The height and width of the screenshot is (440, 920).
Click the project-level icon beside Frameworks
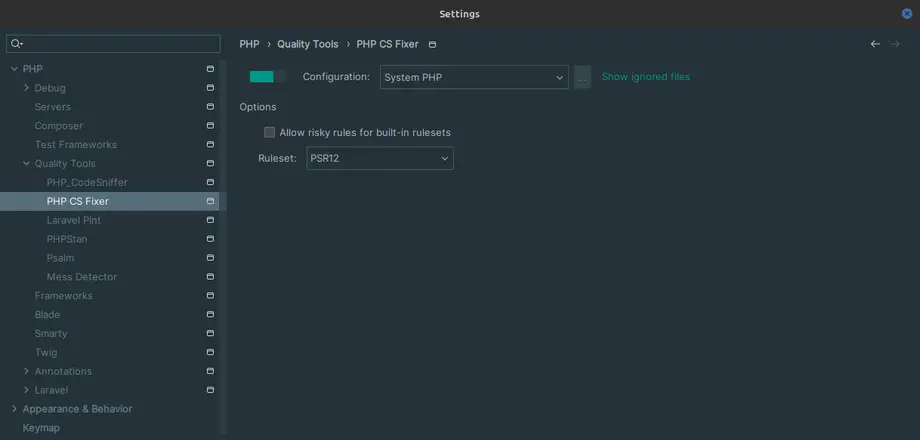(x=210, y=296)
